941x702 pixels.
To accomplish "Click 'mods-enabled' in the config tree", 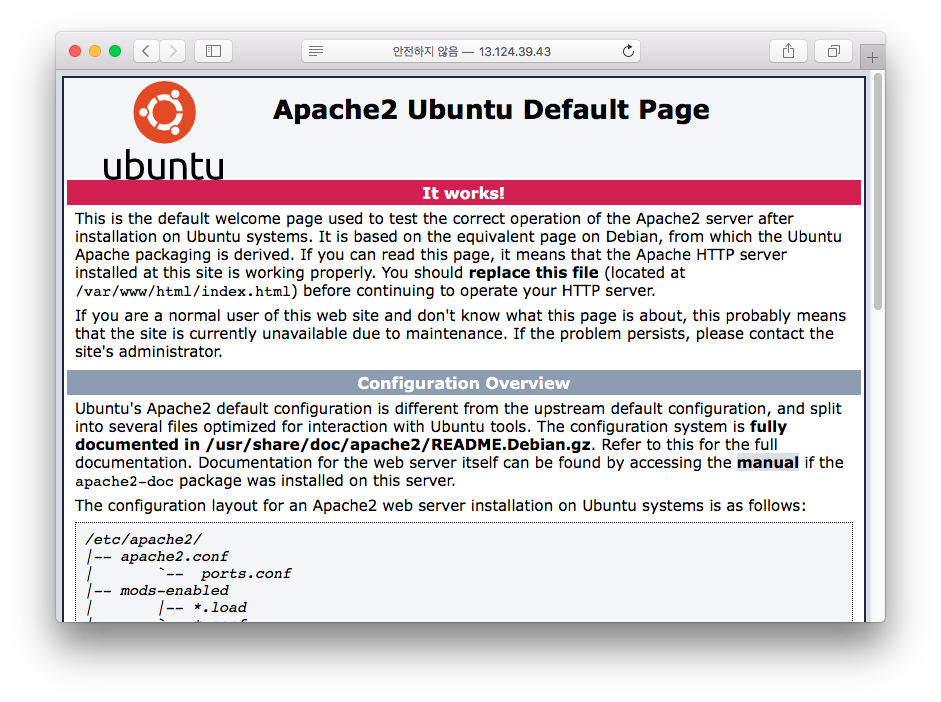I will (x=174, y=590).
